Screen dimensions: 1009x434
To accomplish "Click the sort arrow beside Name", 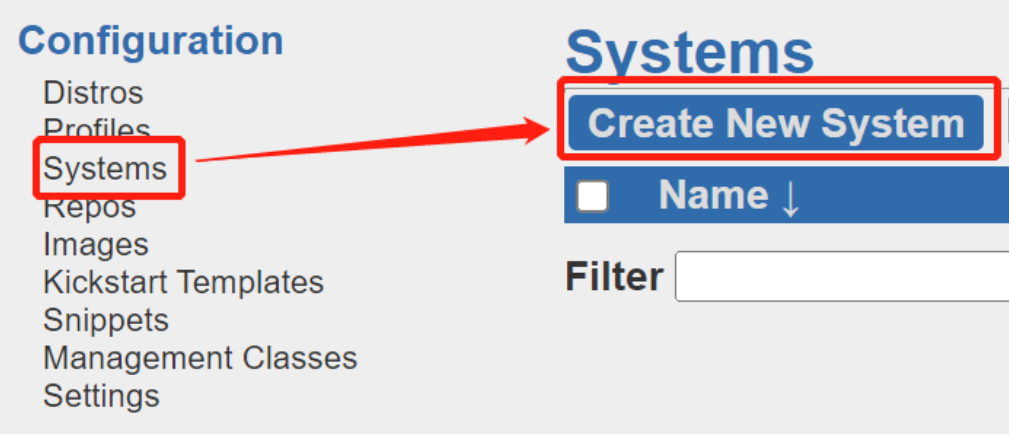I will pos(790,196).
